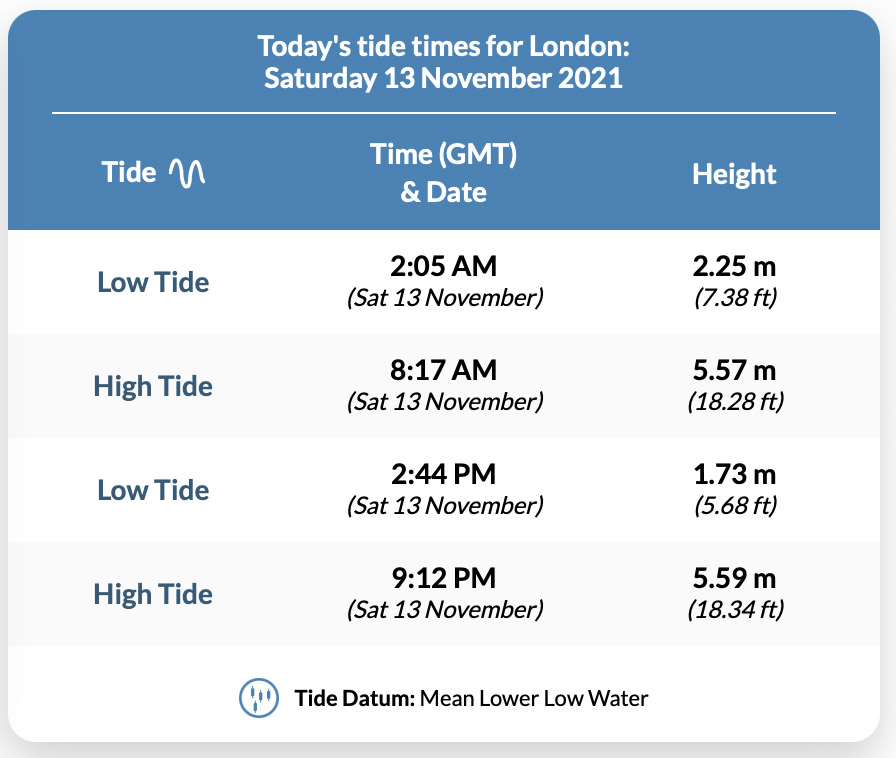This screenshot has height=758, width=896.
Task: Click the 'Mean Lower Low Water' text
Action: point(534,698)
